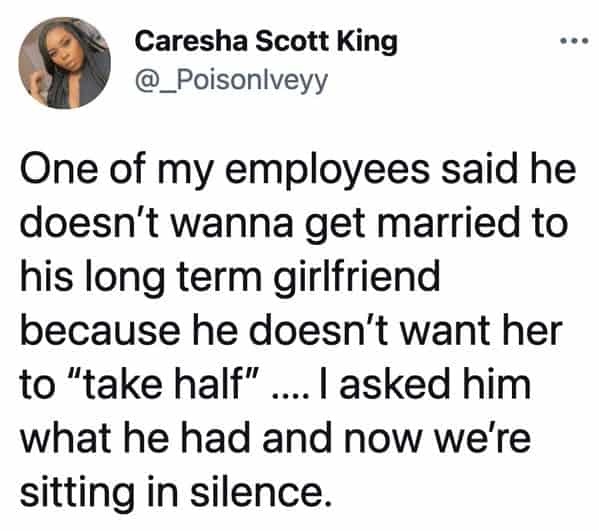
Task: Click the phrase "I asked him"
Action: coord(424,384)
